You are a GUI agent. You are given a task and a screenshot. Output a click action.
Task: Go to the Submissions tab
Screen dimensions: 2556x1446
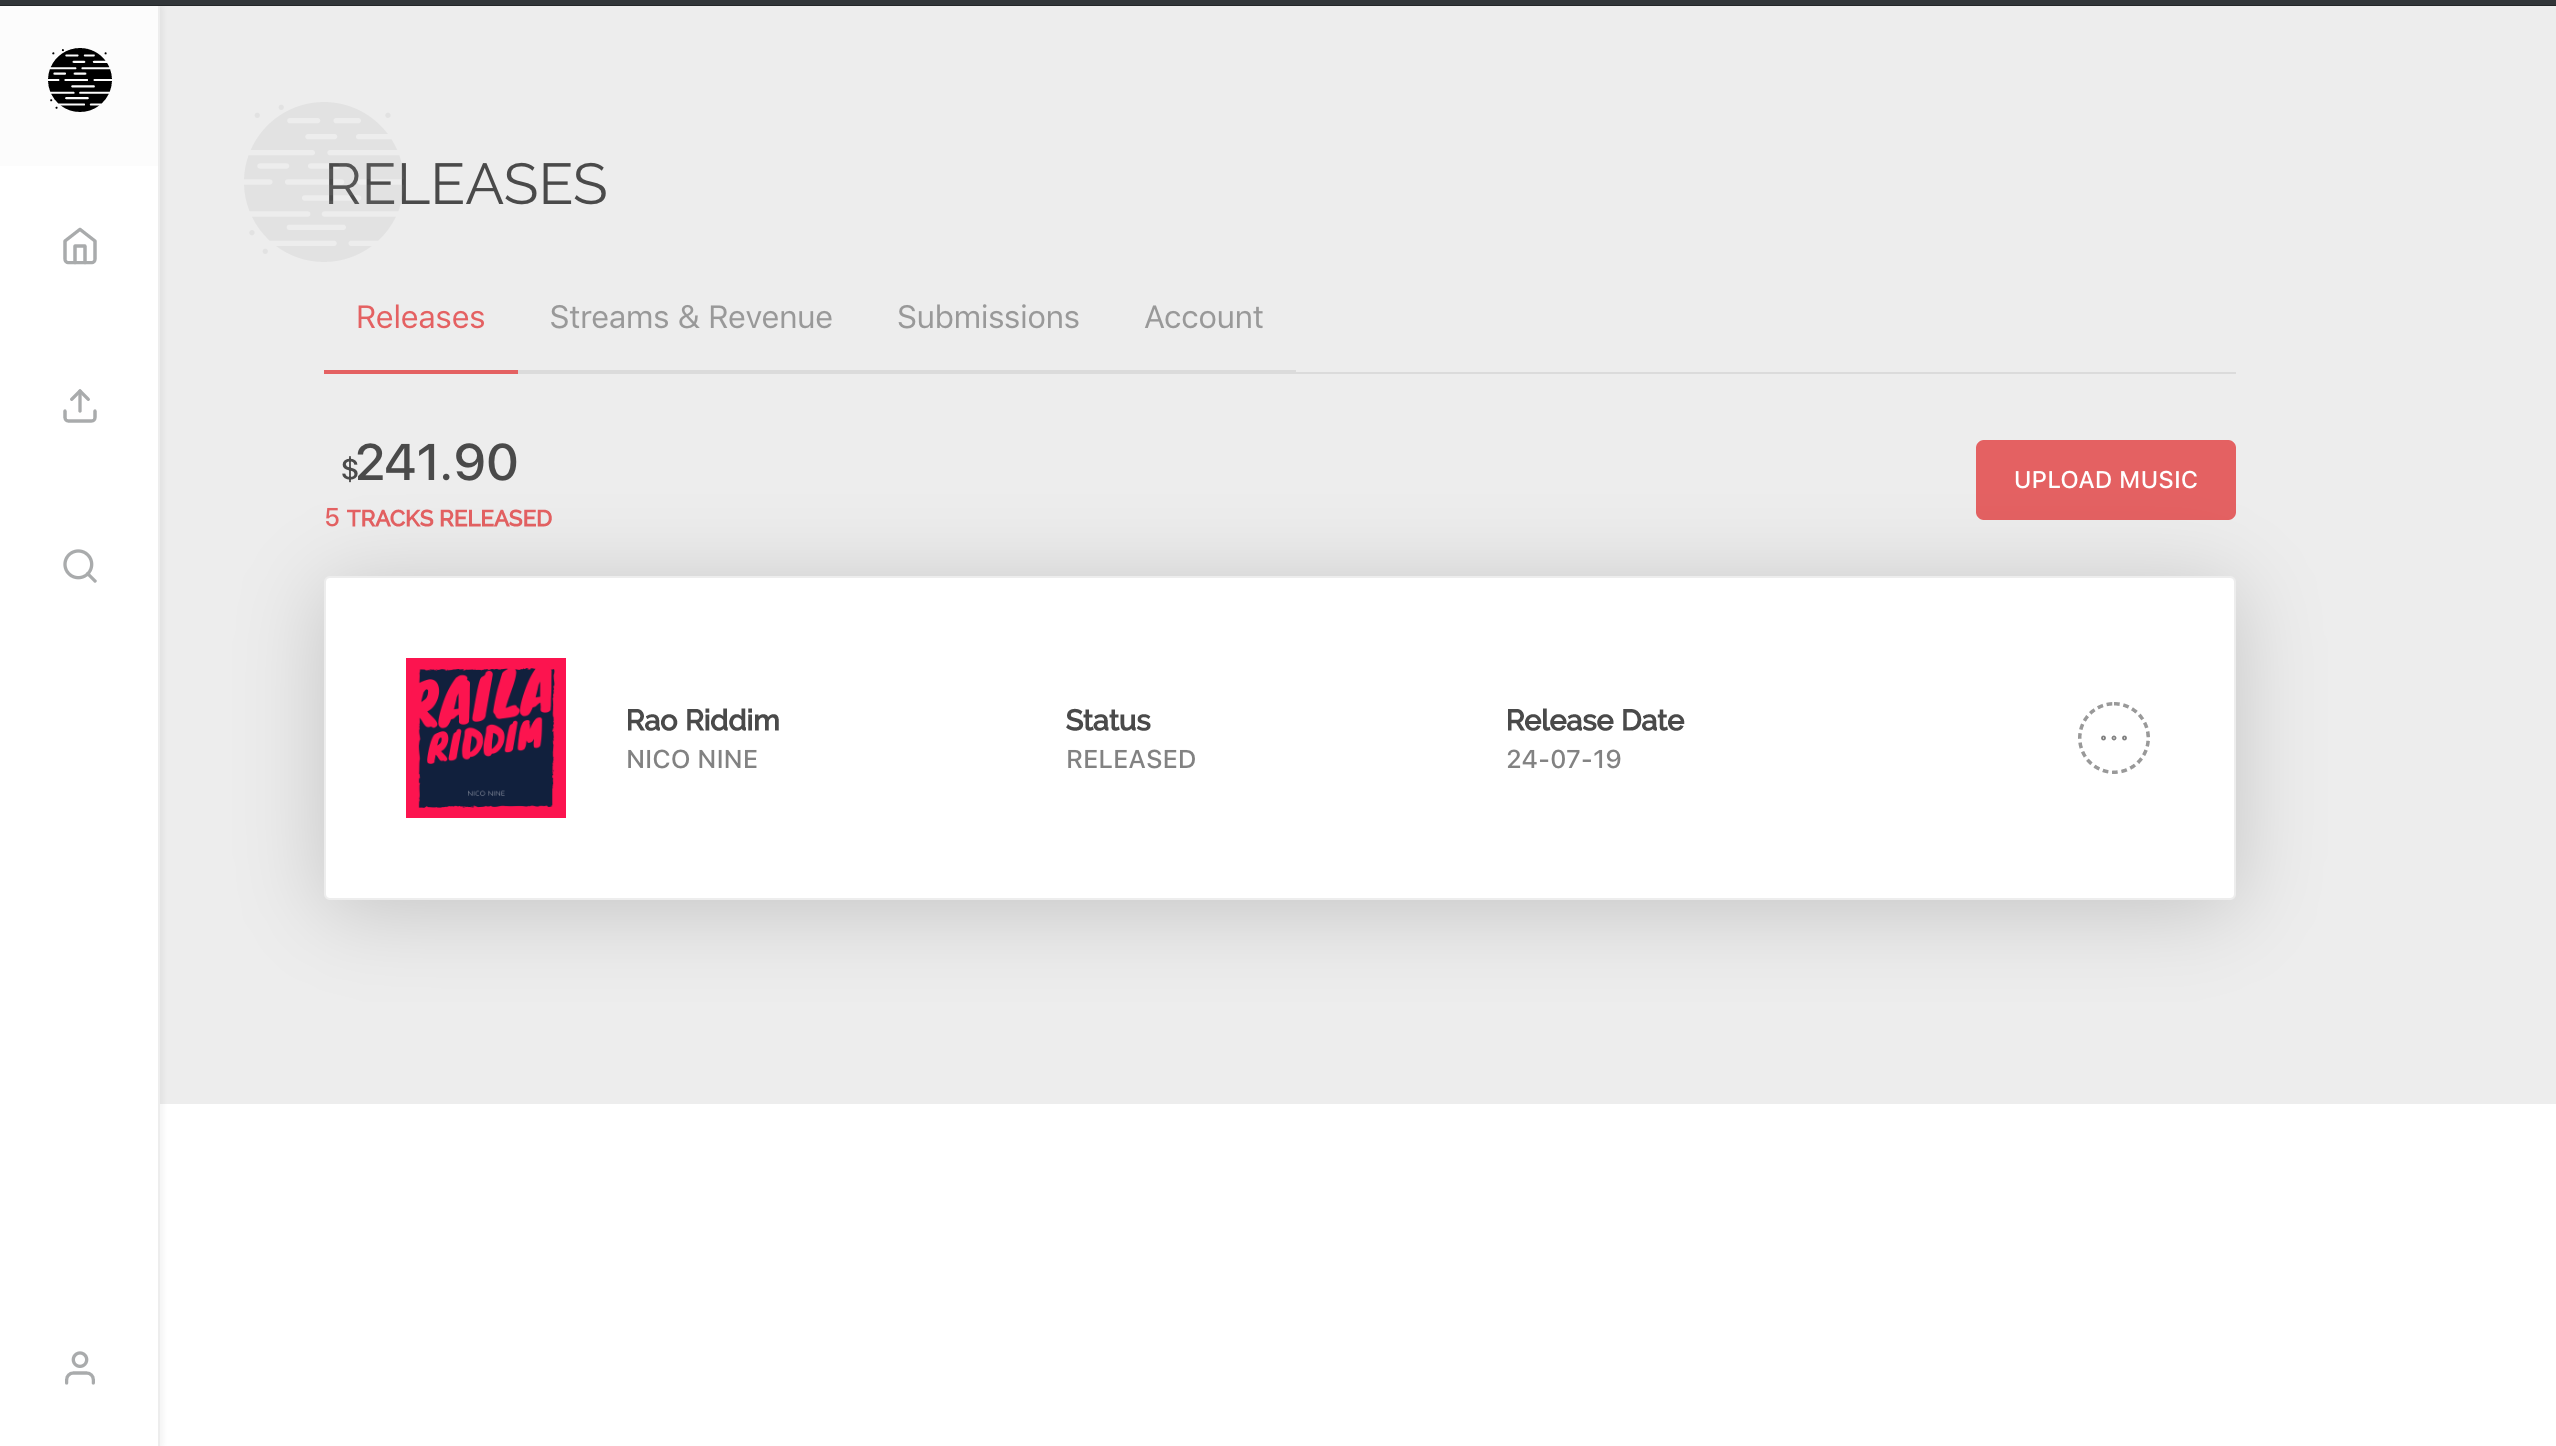pos(987,318)
